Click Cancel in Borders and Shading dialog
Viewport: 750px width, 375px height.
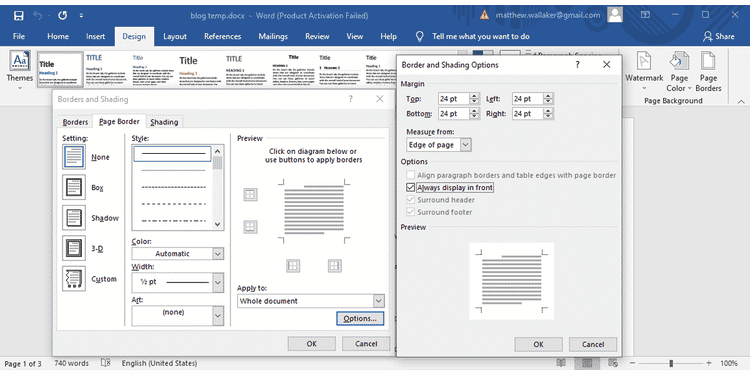tap(366, 343)
